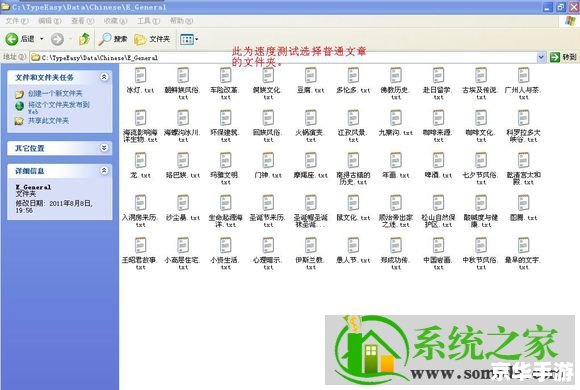Select the 车险改革.txt file

226,83
